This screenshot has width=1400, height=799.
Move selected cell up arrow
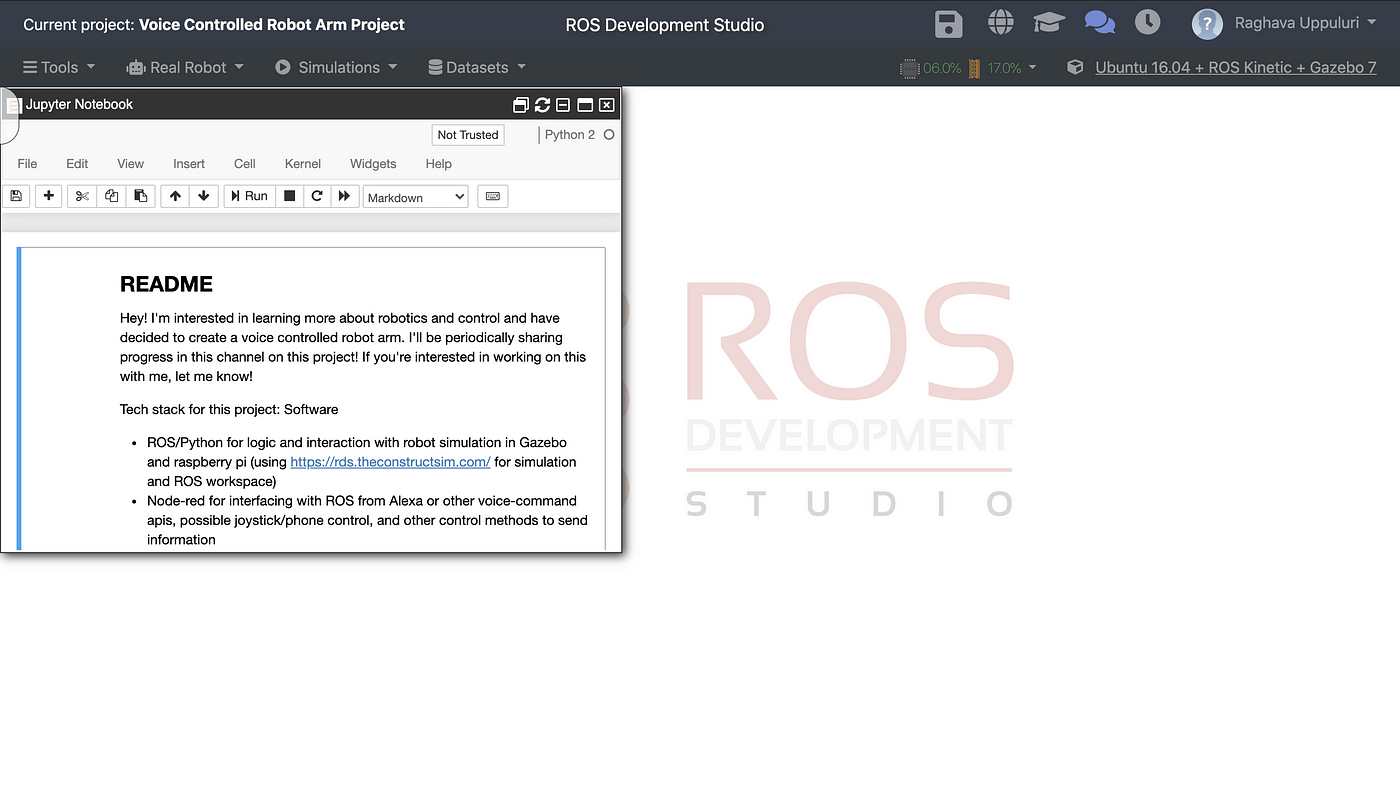click(175, 196)
